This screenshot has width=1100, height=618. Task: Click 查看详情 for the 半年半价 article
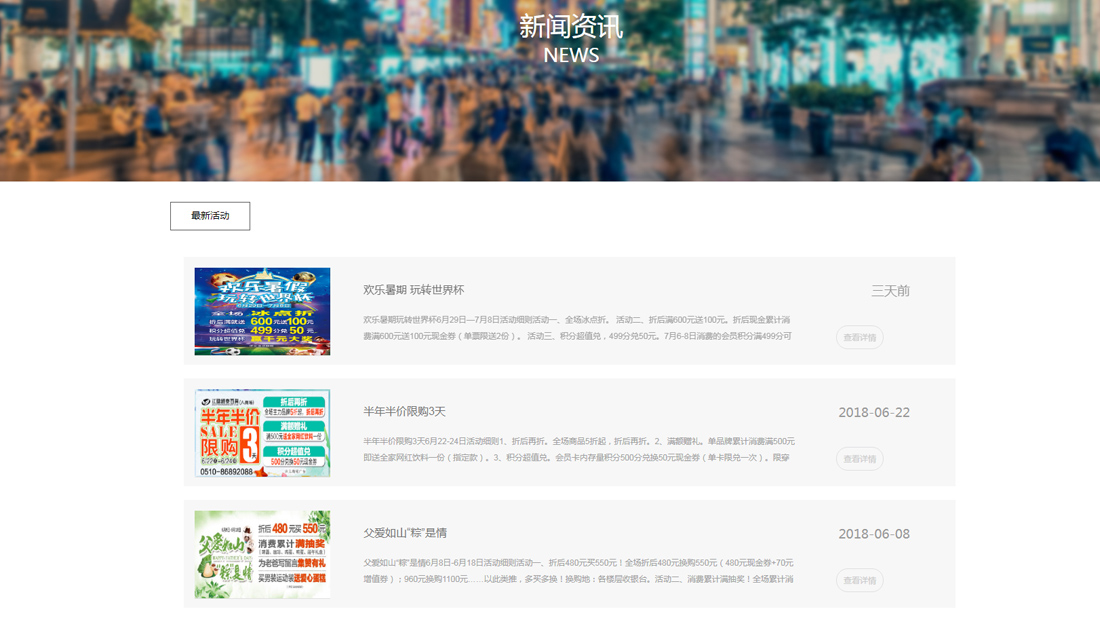(859, 459)
